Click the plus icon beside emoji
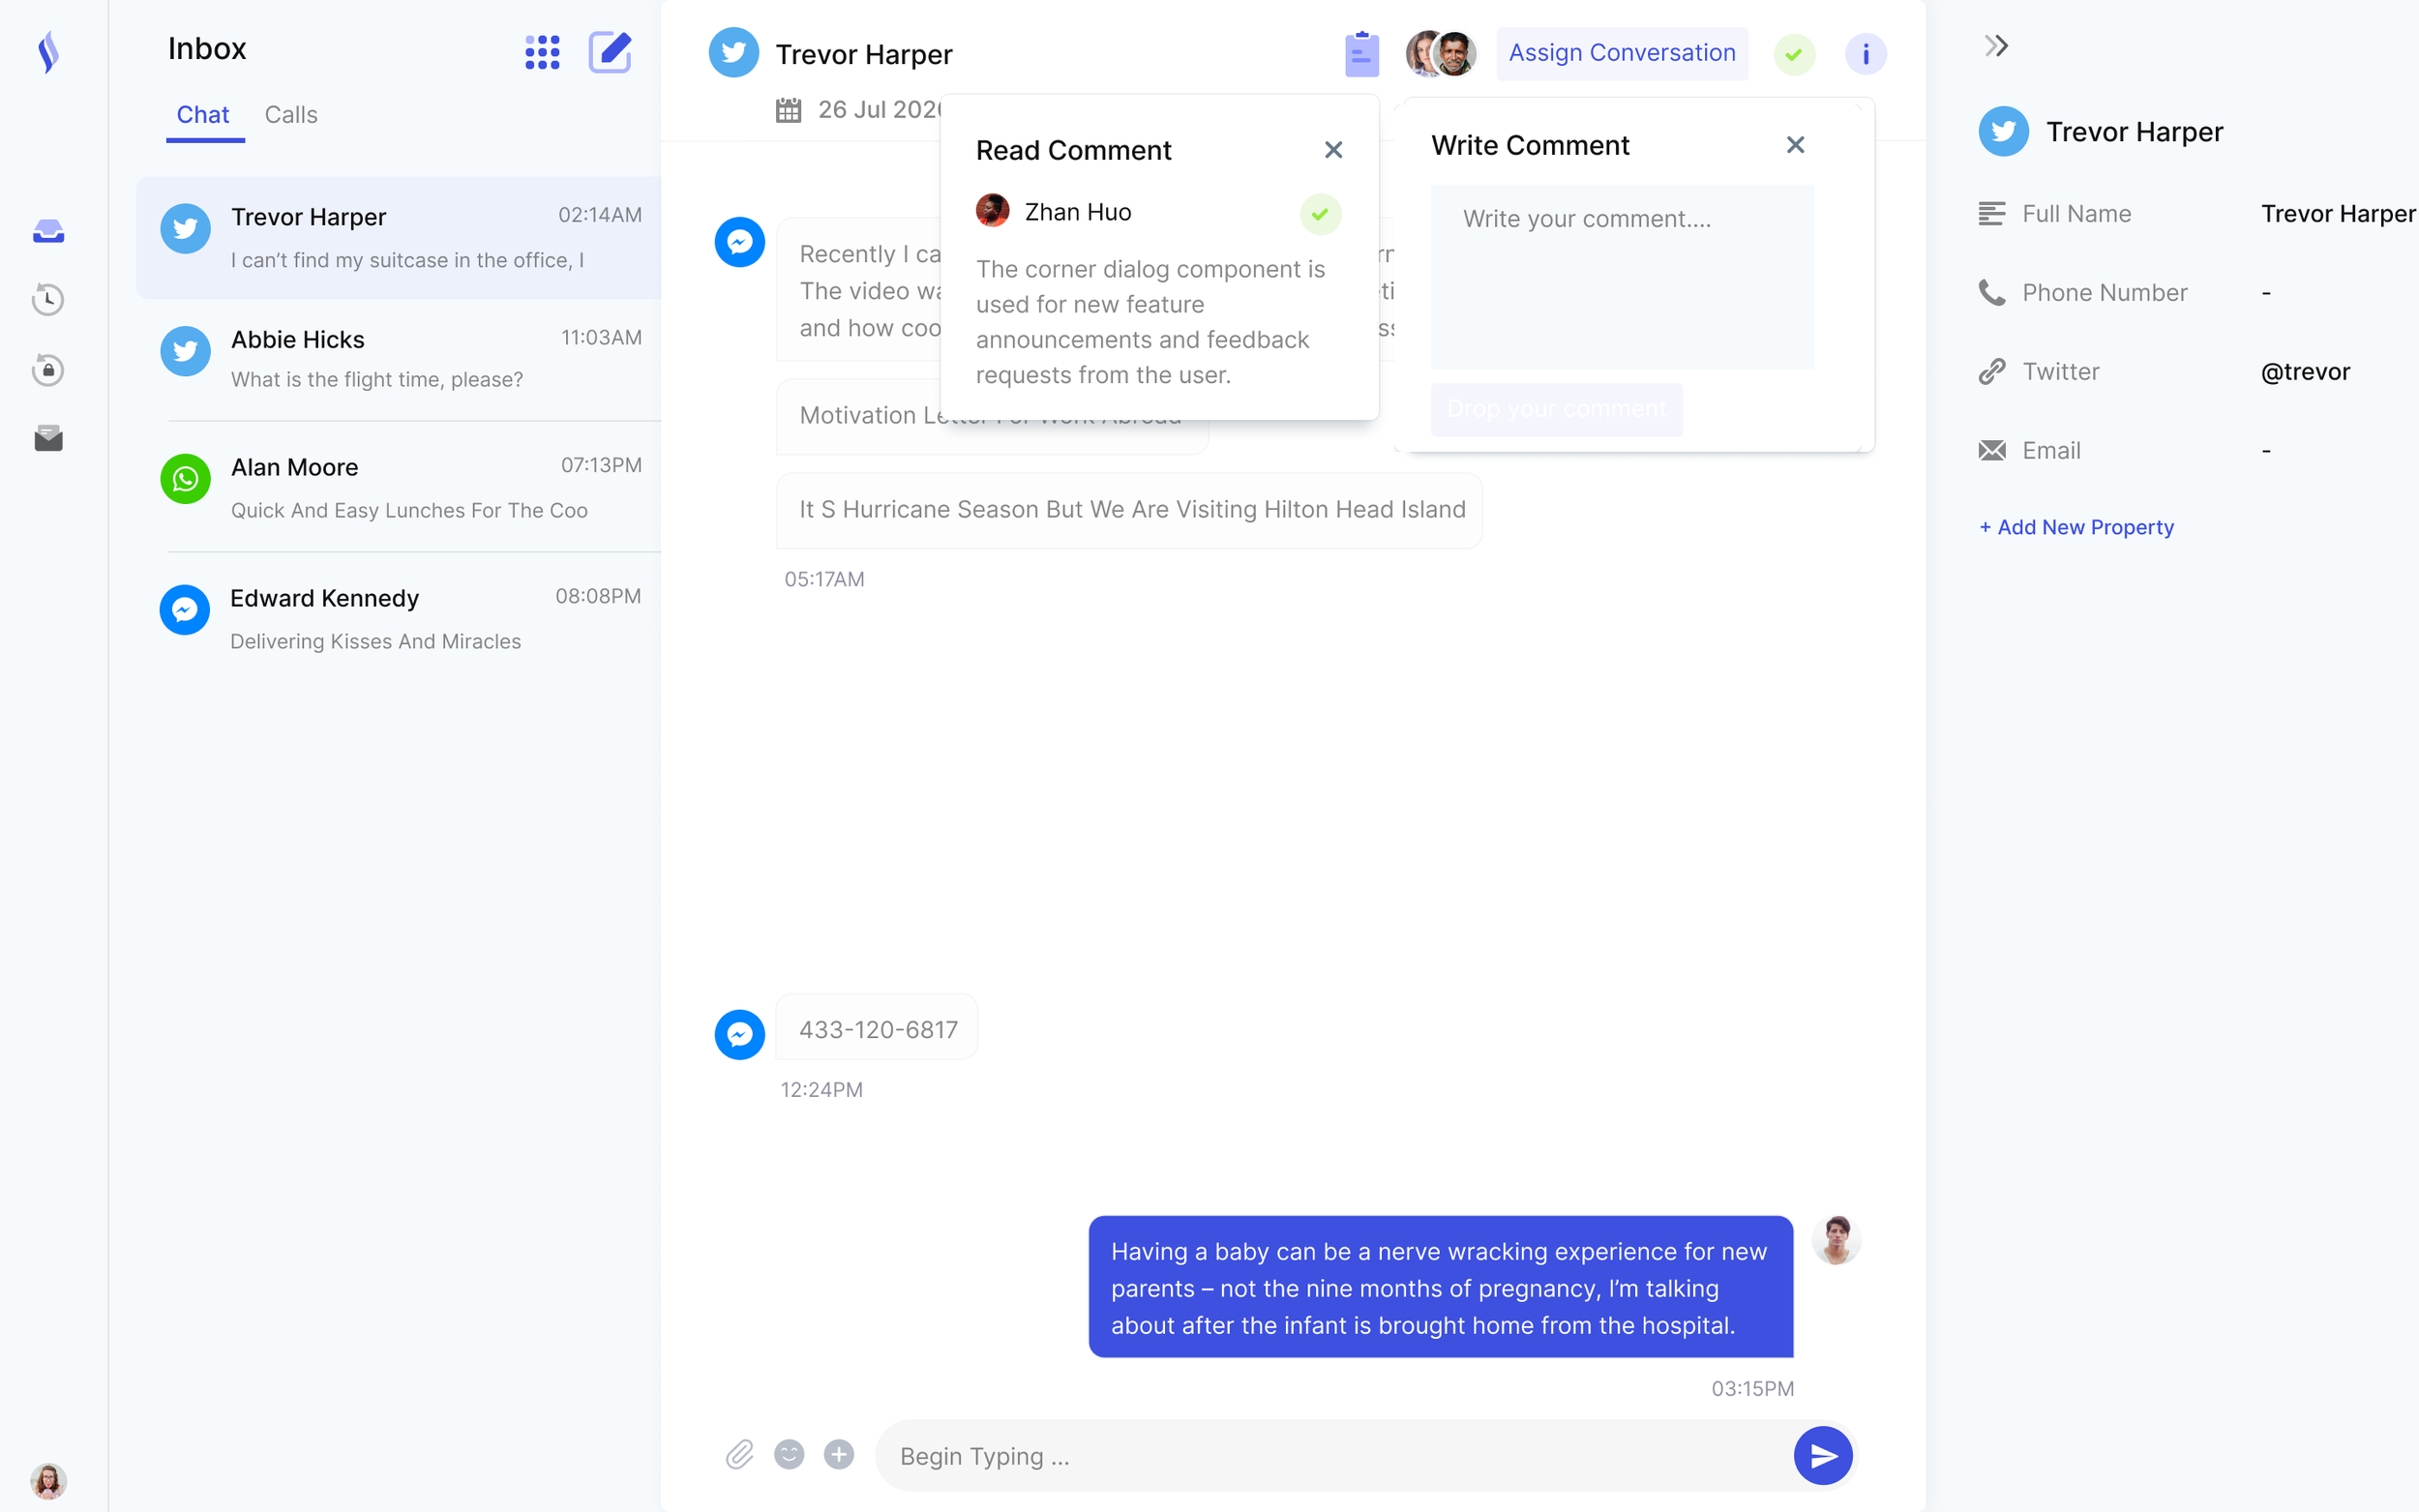The height and width of the screenshot is (1512, 2419). (839, 1454)
